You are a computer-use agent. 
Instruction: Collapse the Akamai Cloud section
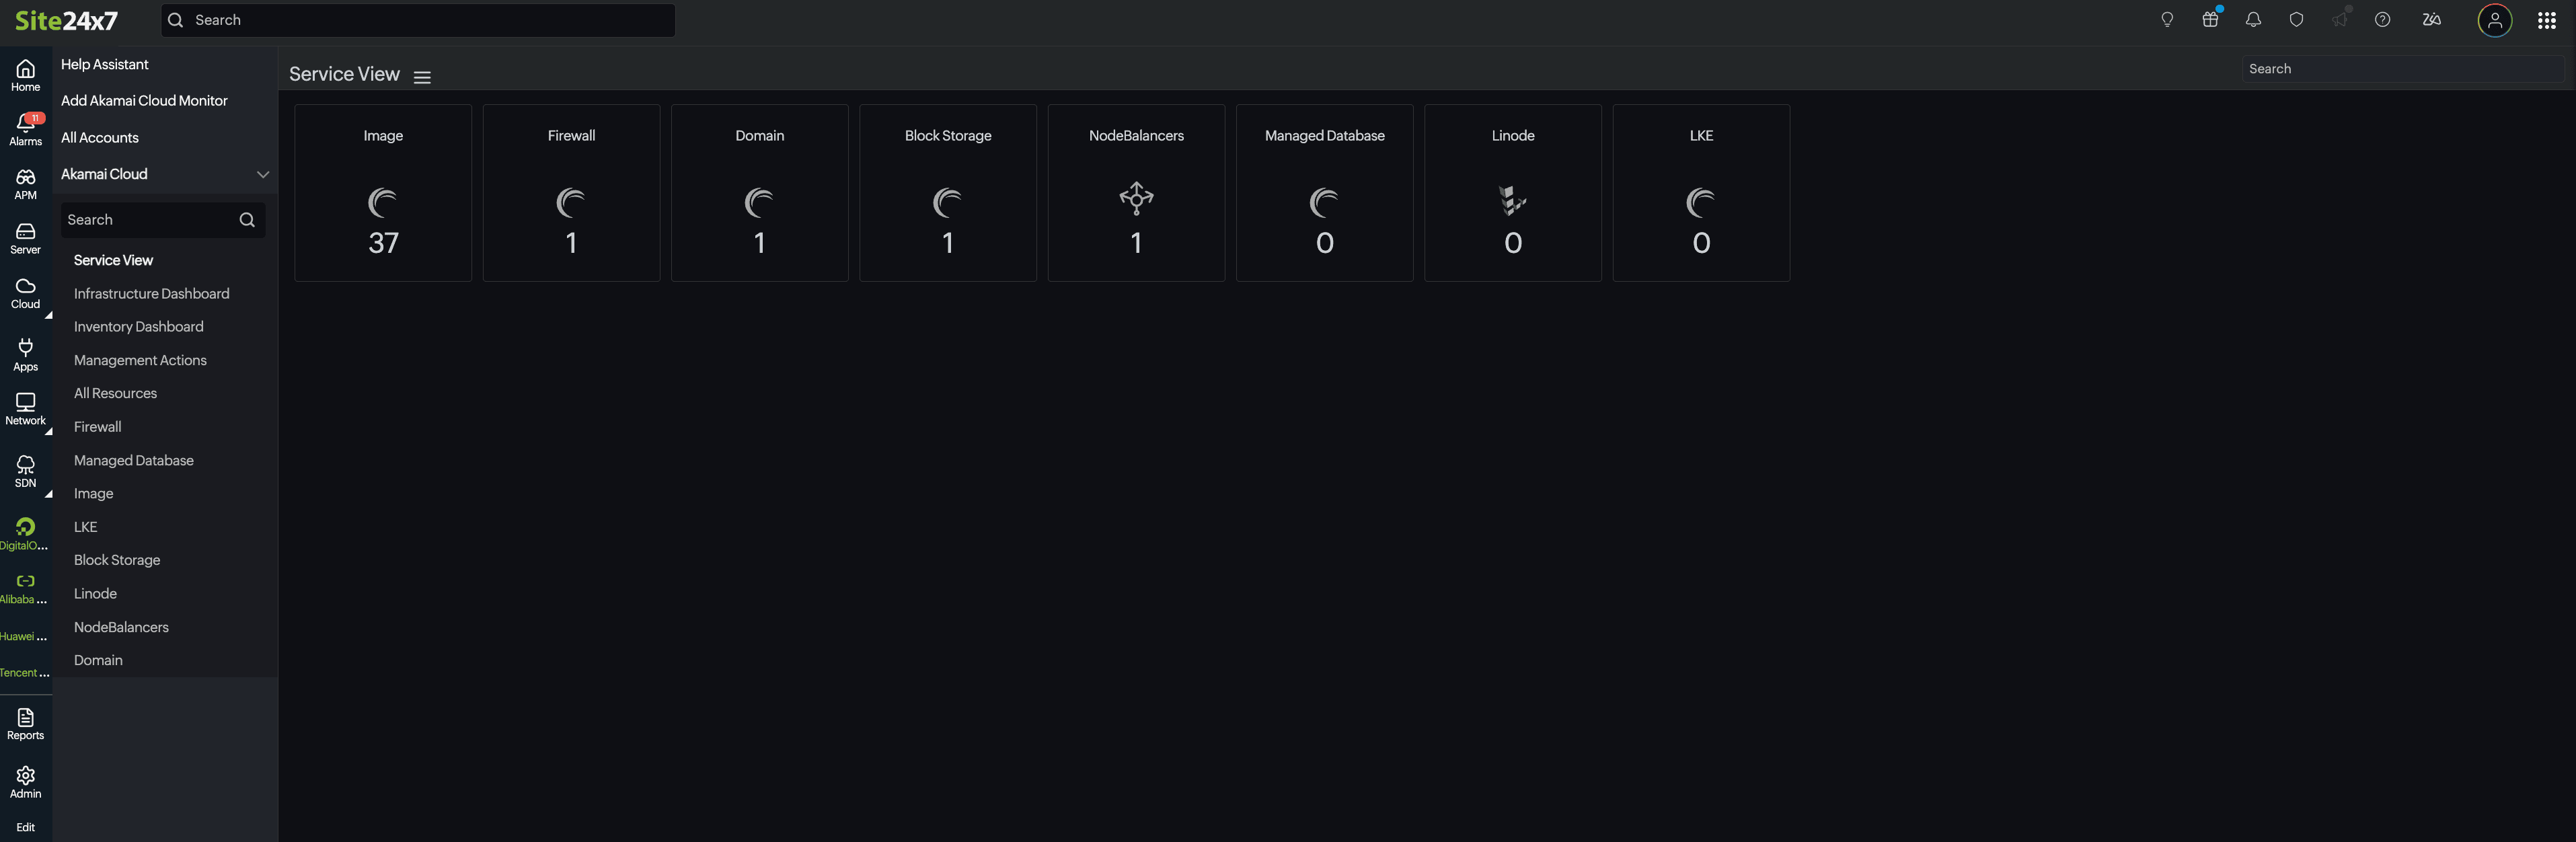263,174
